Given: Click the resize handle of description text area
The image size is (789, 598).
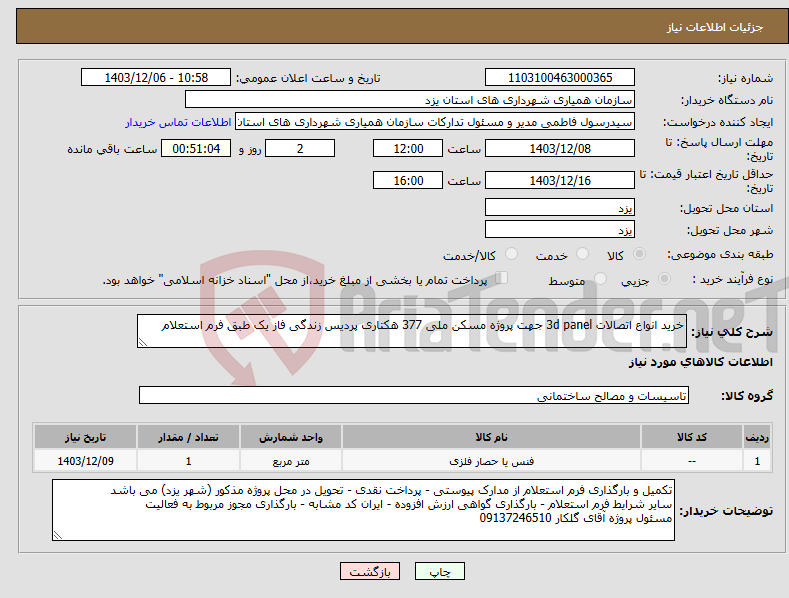Looking at the screenshot, I should pyautogui.click(x=143, y=342).
